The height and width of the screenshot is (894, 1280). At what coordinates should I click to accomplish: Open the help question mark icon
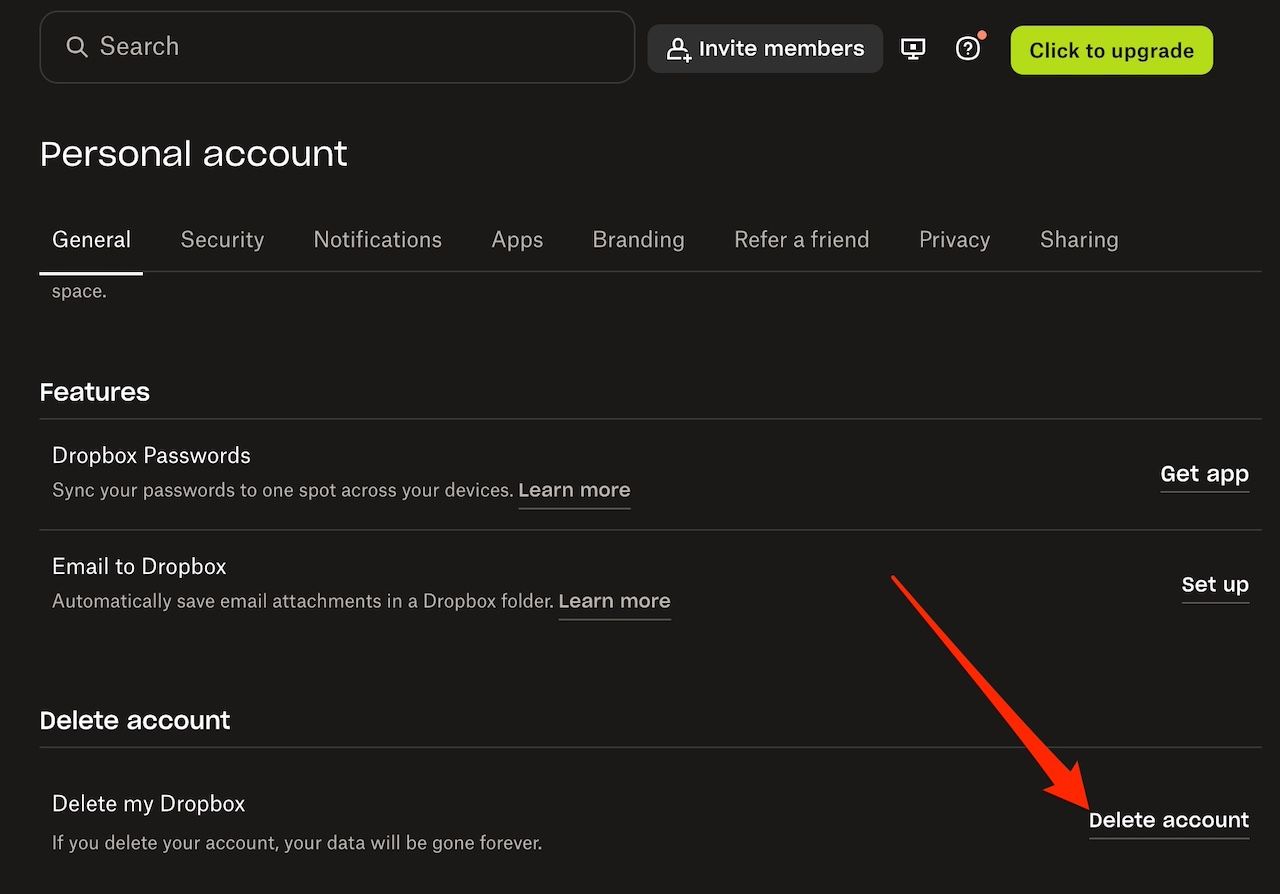968,48
